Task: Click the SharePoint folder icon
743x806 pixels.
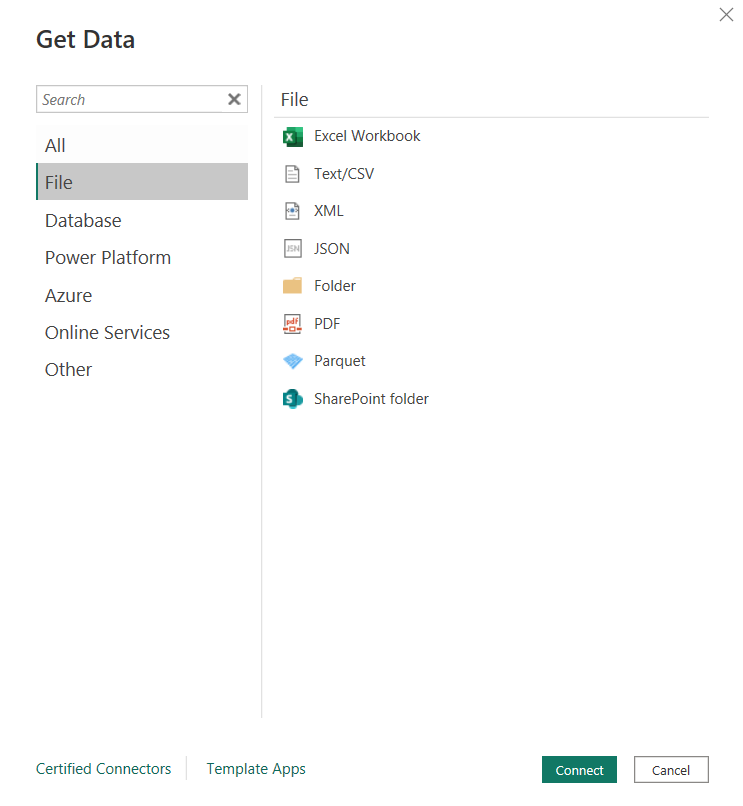Action: tap(292, 399)
